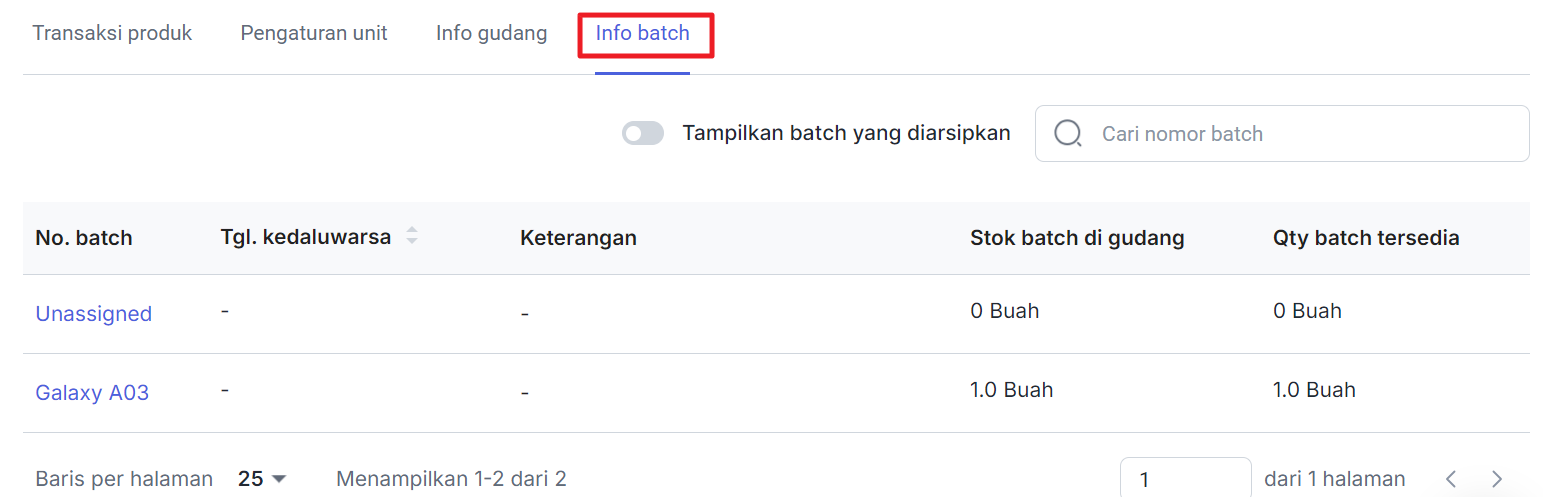Click Stok batch di gudang header
This screenshot has width=1543, height=497.
[1077, 238]
